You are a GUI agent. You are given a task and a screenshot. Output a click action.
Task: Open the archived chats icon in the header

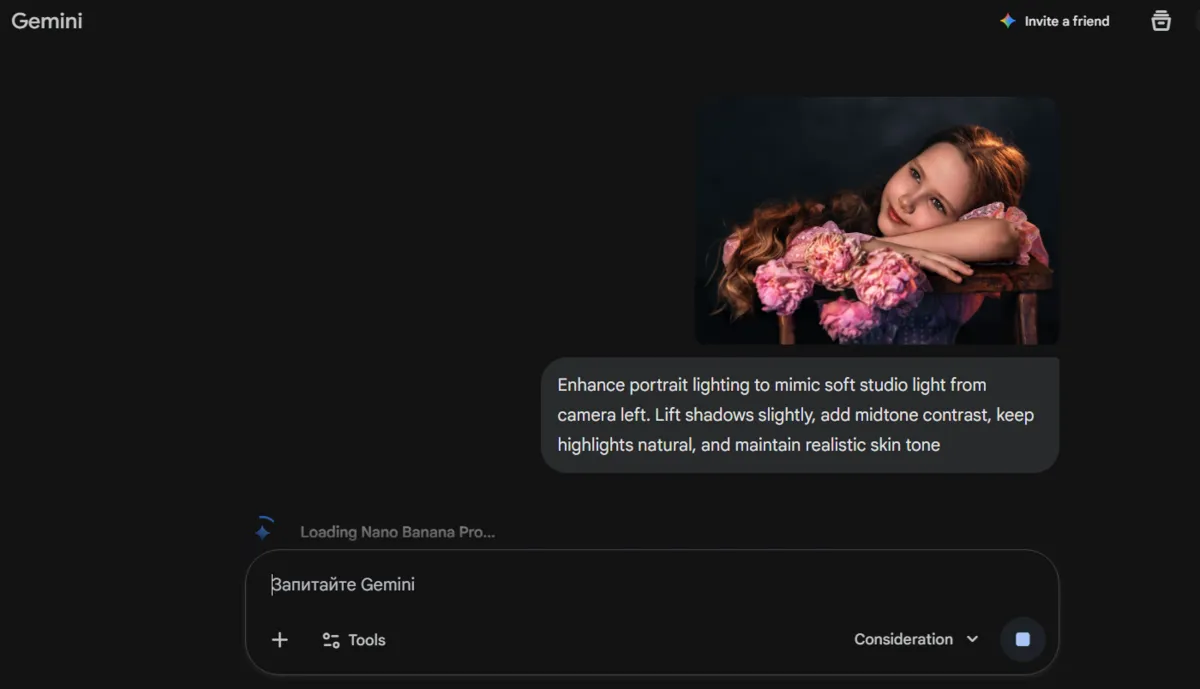point(1160,20)
